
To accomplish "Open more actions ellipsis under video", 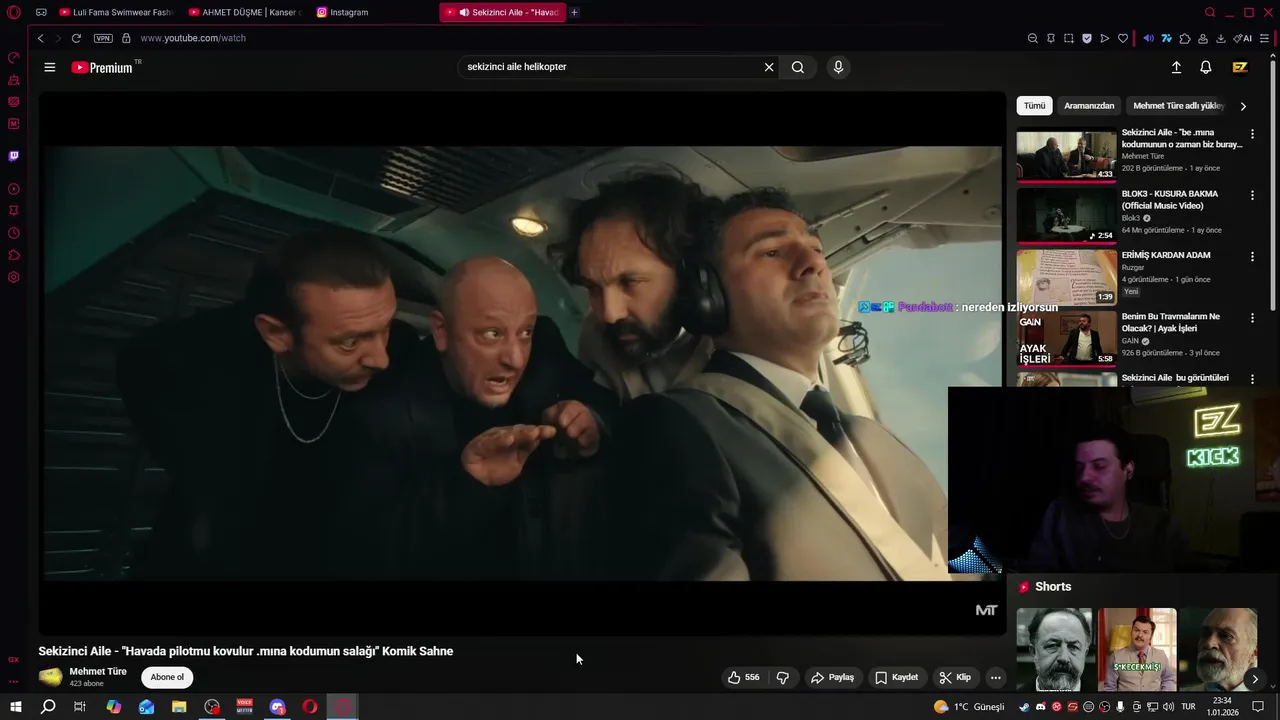I will [995, 677].
